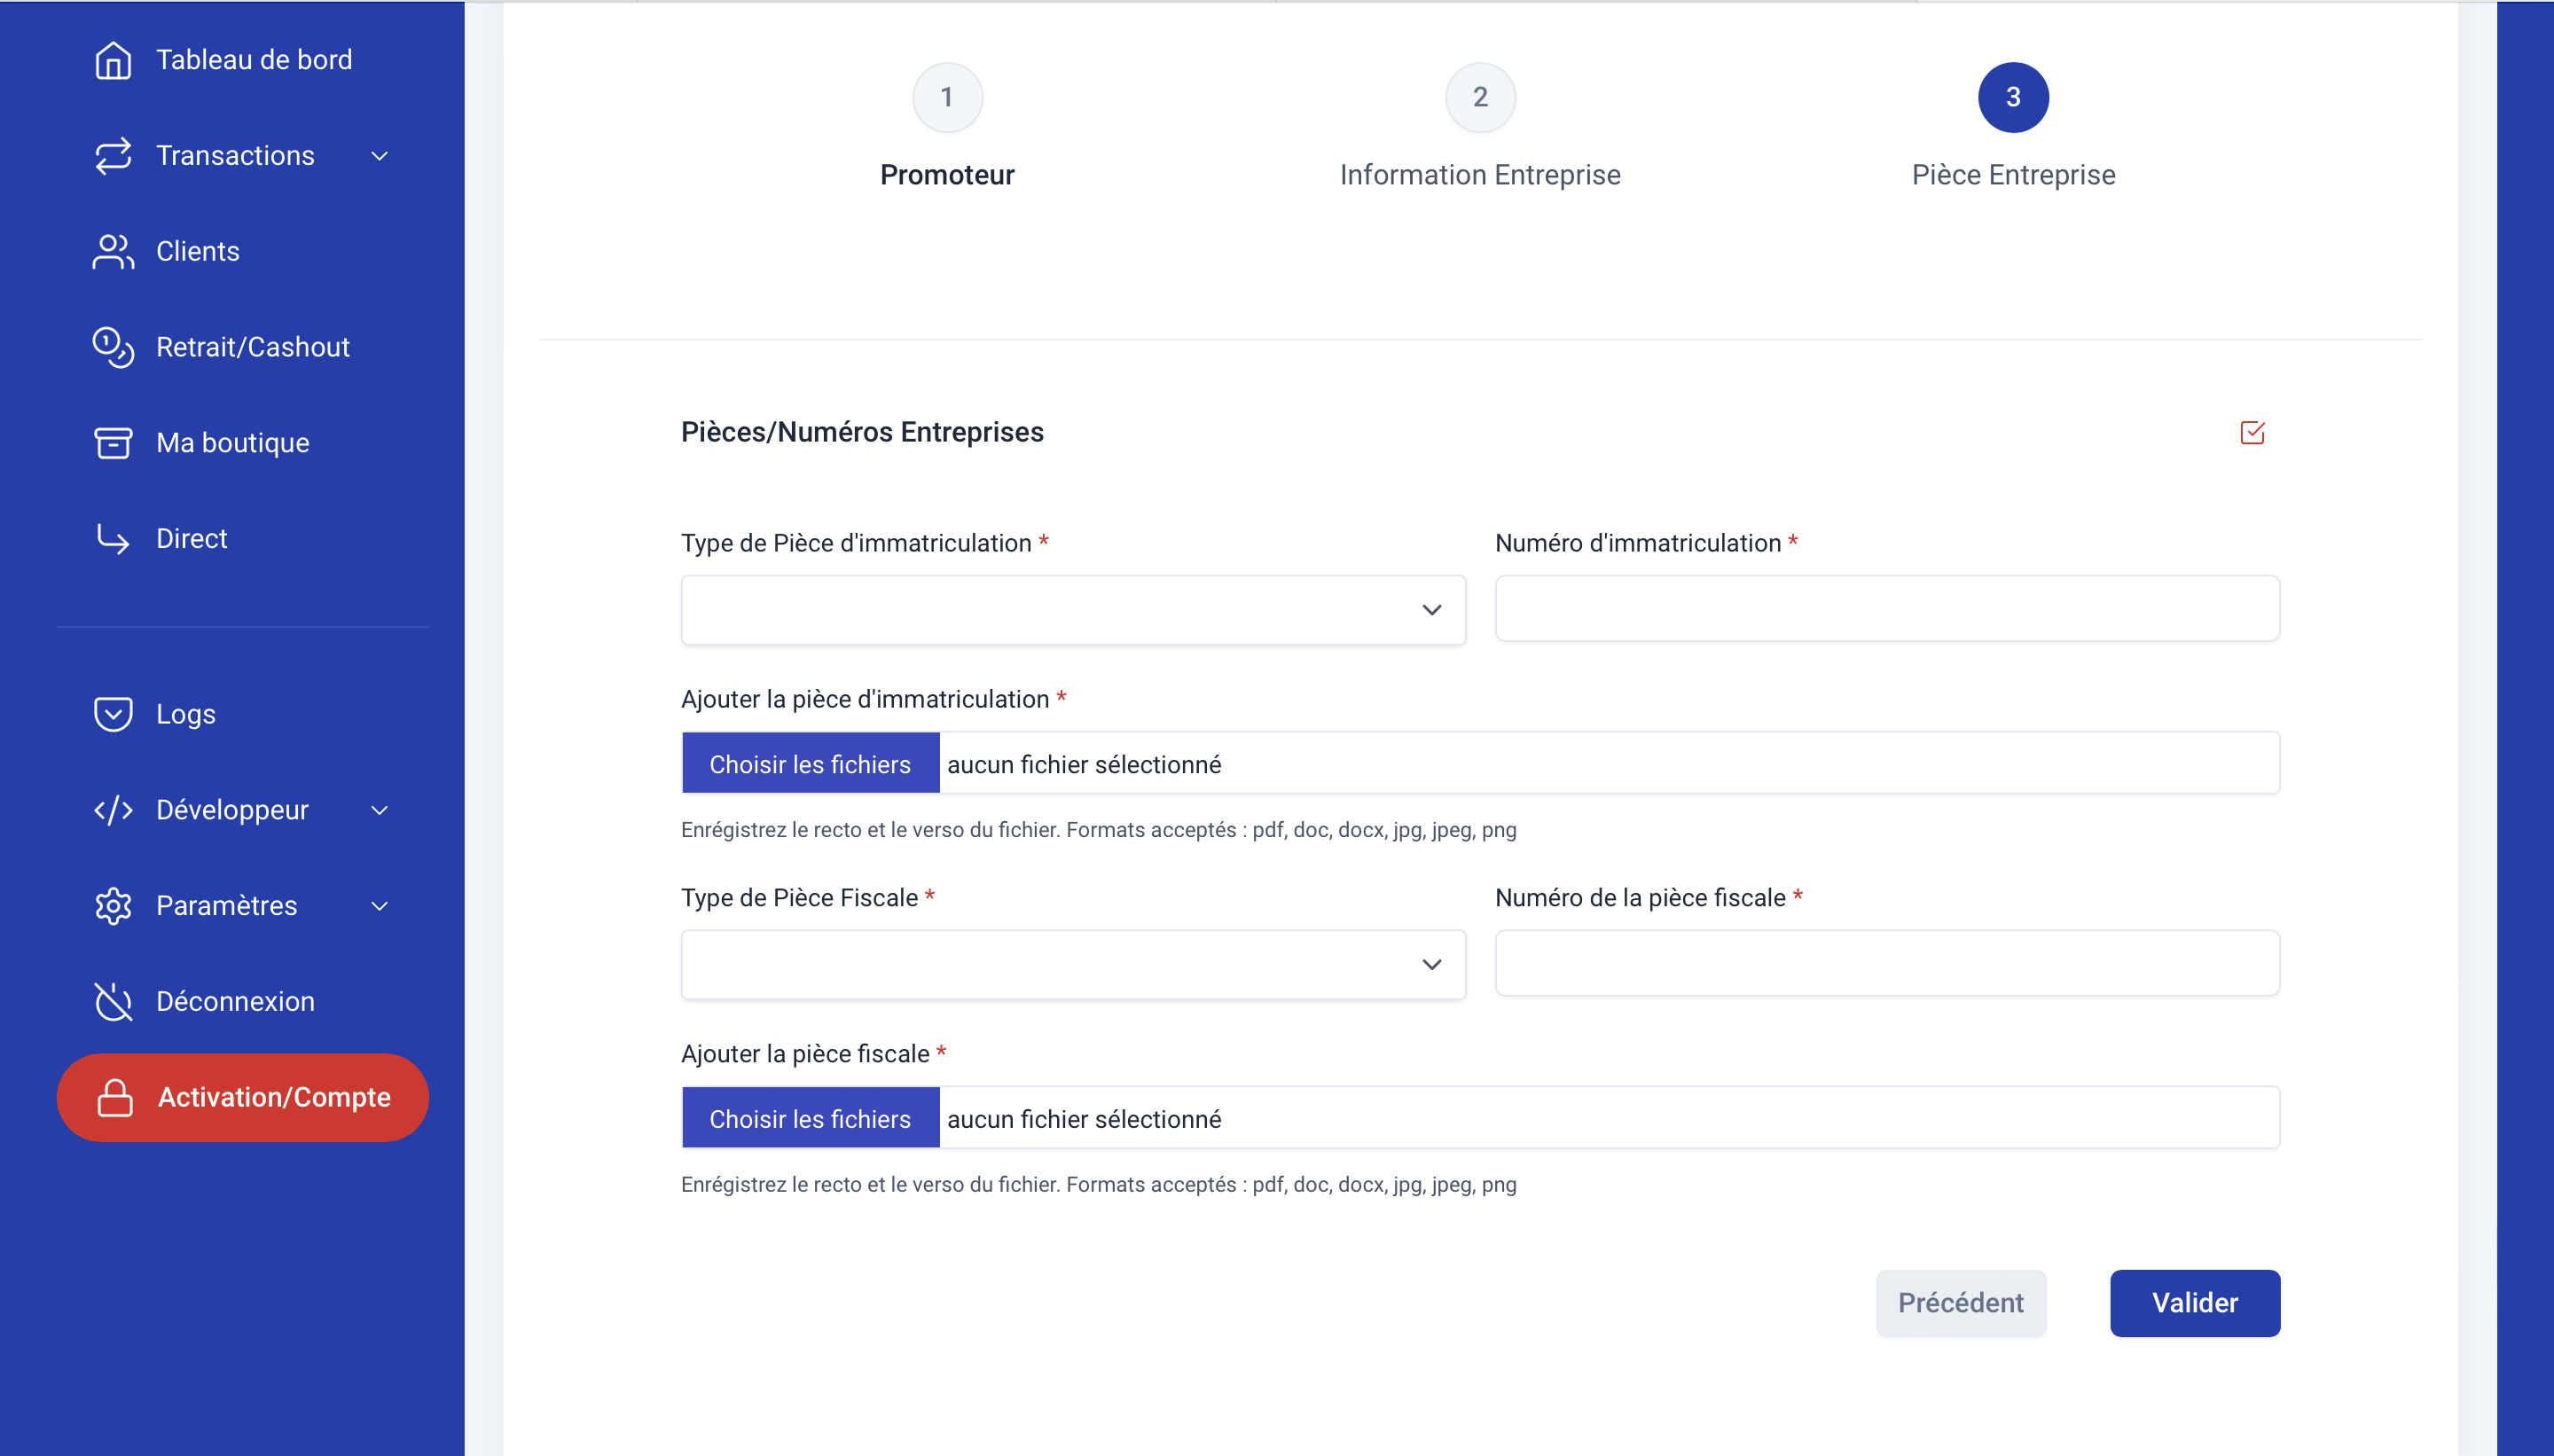Open the Type de Pièce Fiscale dropdown
Image resolution: width=2554 pixels, height=1456 pixels.
point(1073,964)
